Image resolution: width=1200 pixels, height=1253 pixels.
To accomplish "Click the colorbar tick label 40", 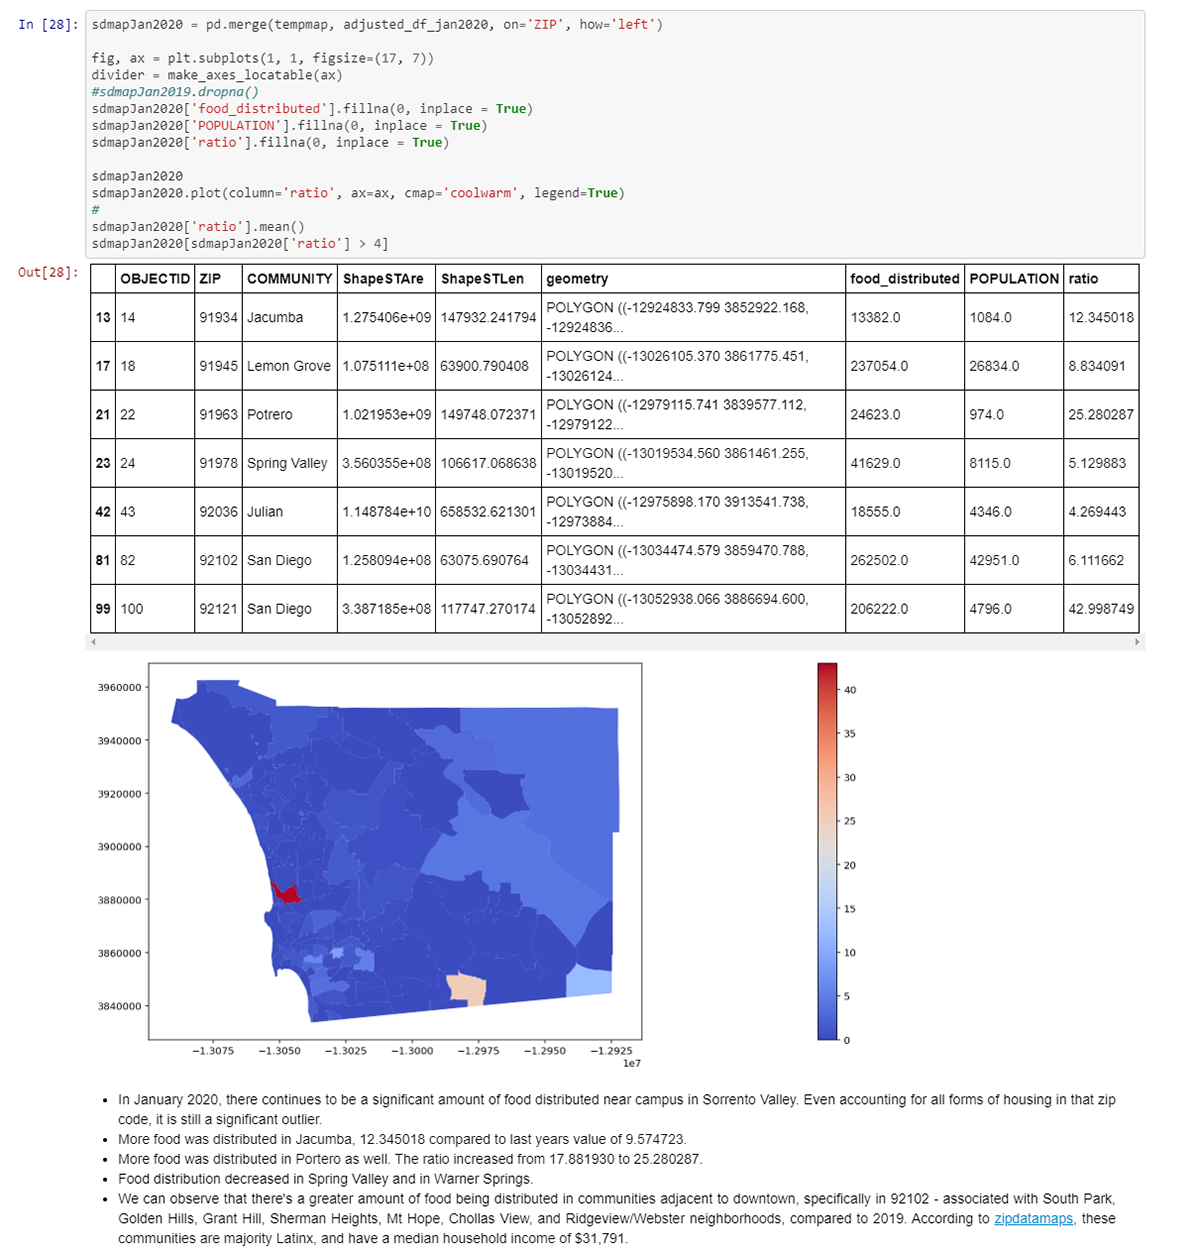I will pos(850,690).
